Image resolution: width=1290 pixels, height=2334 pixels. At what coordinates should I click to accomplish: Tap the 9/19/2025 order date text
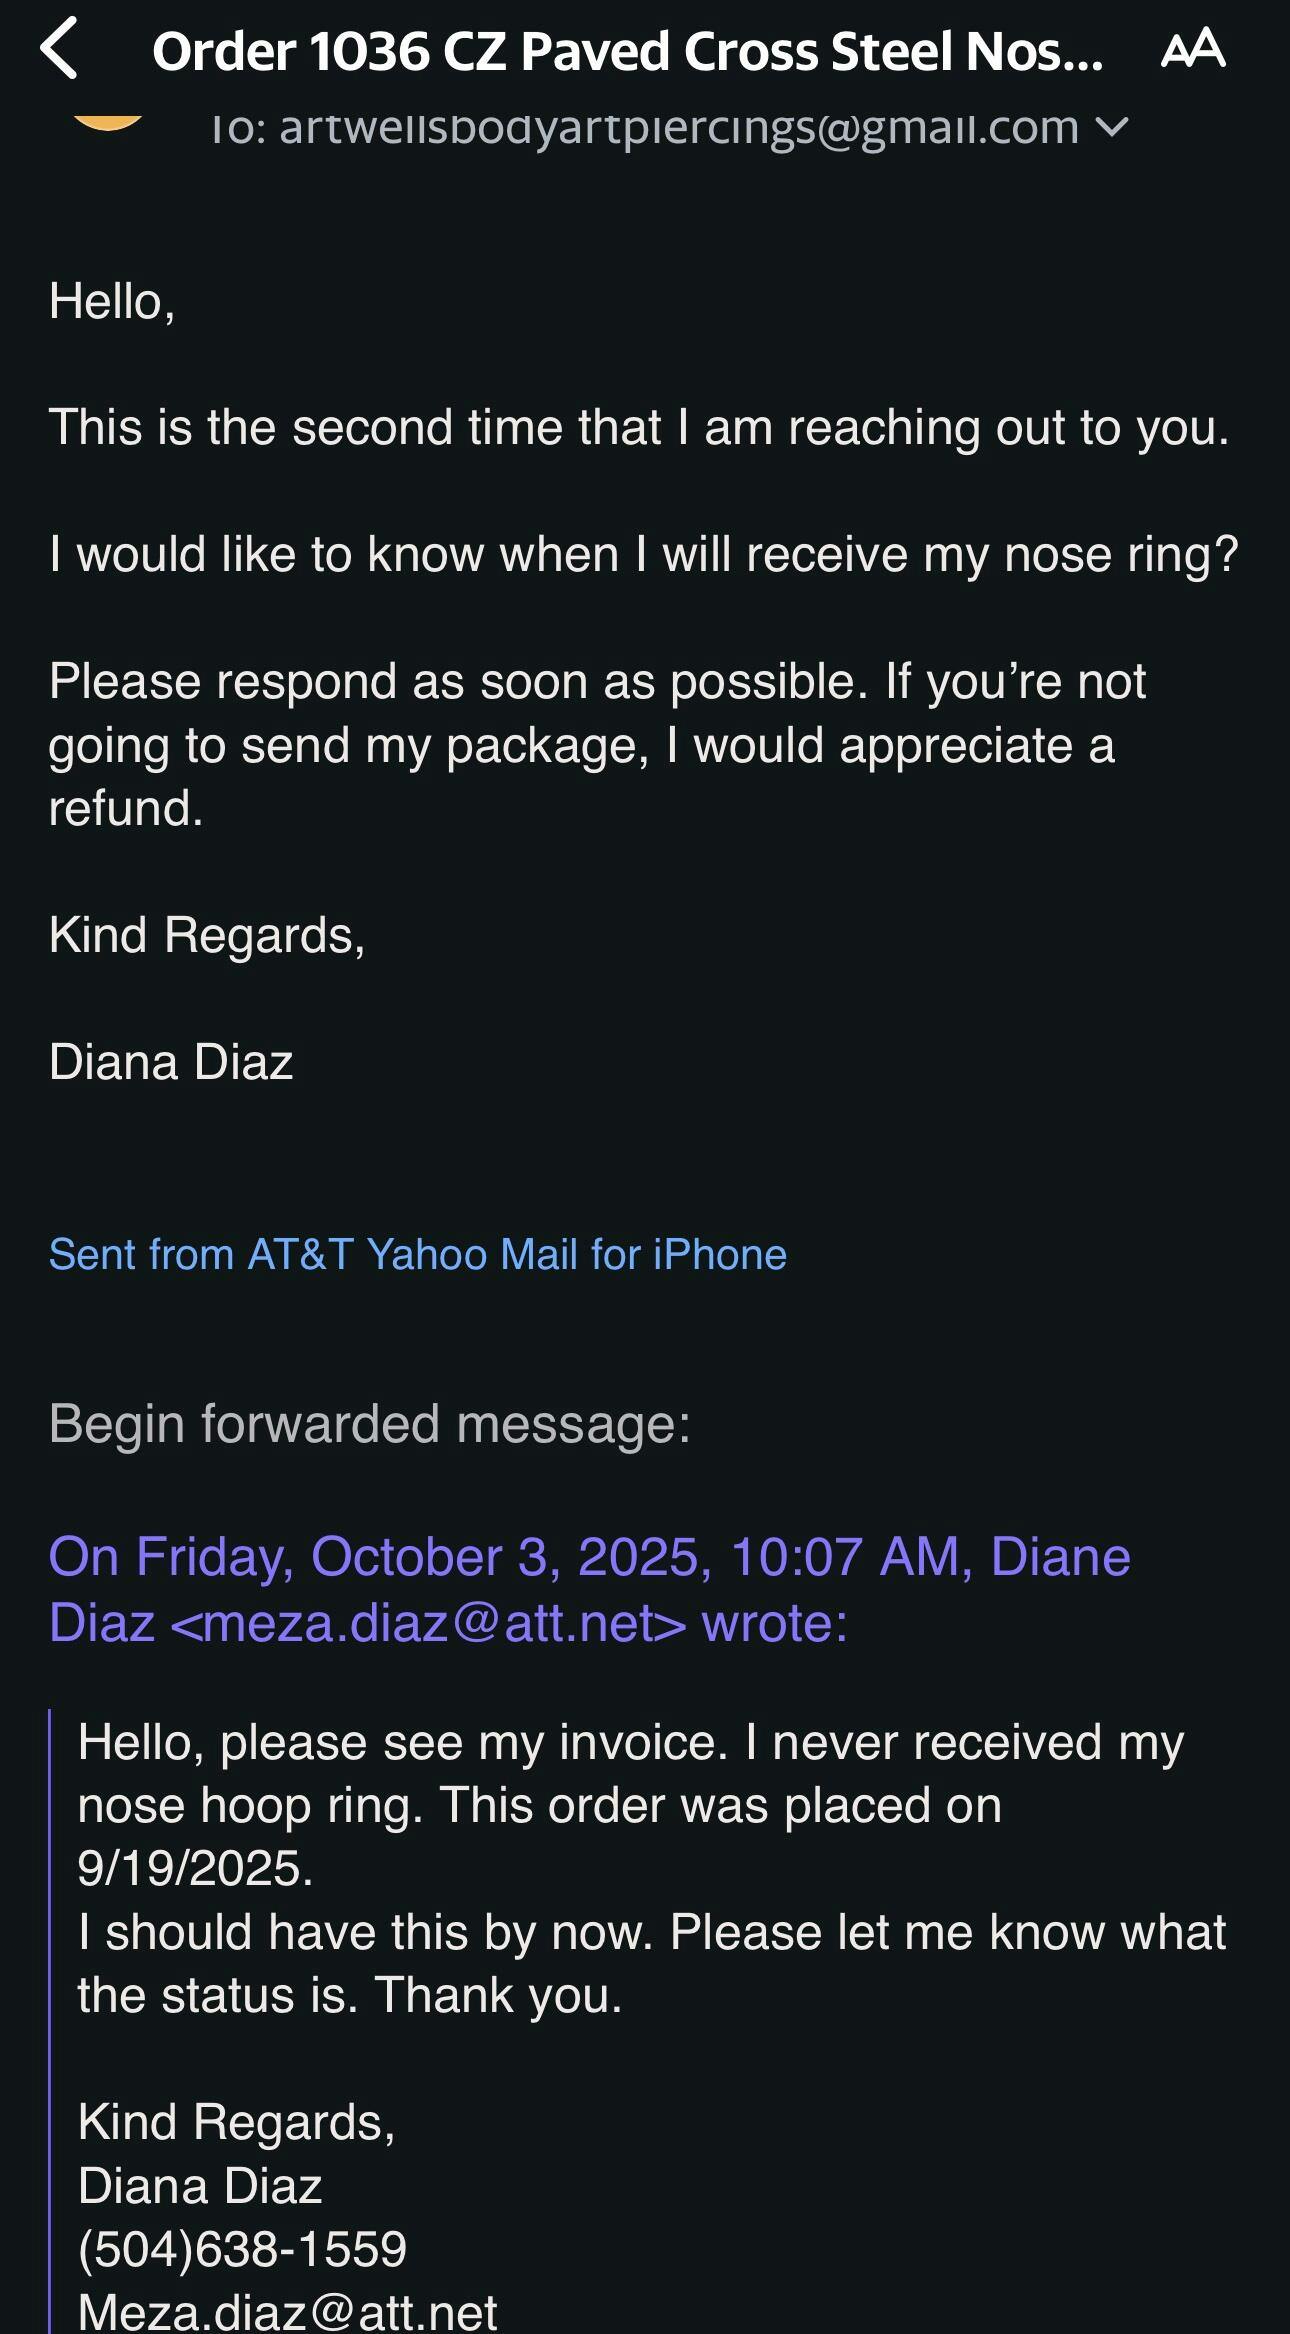coord(195,1868)
